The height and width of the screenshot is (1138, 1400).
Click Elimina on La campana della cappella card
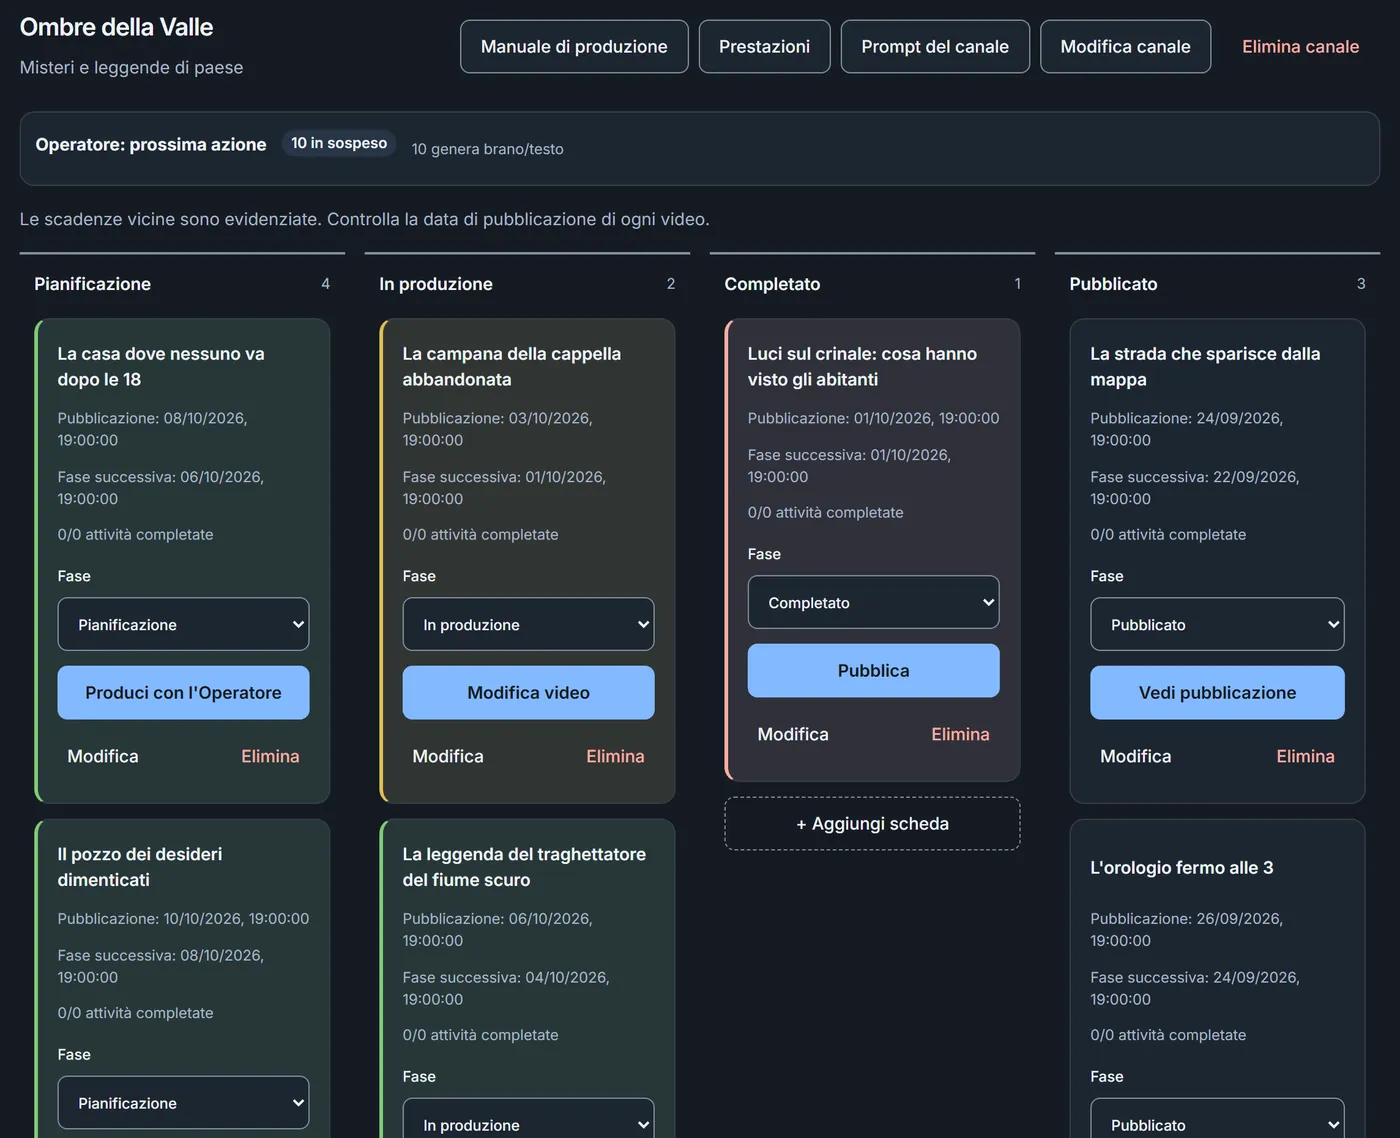pyautogui.click(x=615, y=757)
